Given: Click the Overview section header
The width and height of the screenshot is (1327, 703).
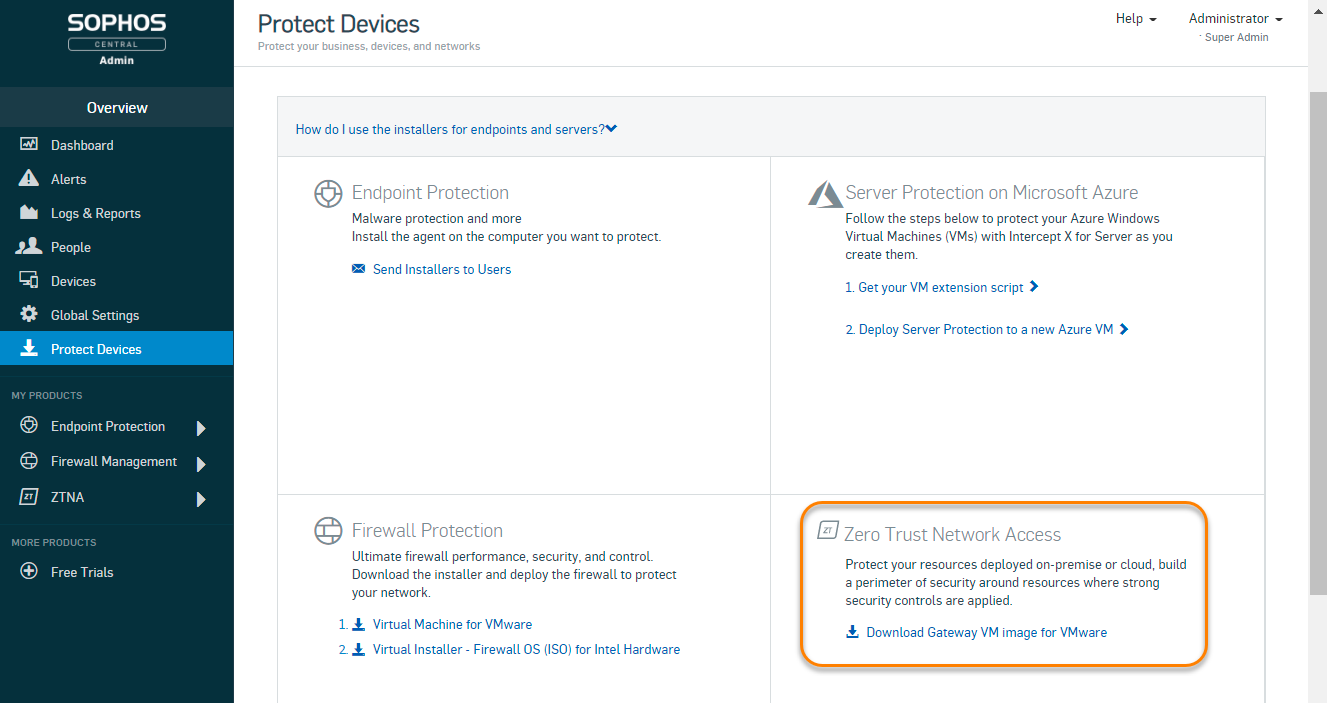Looking at the screenshot, I should click(117, 107).
